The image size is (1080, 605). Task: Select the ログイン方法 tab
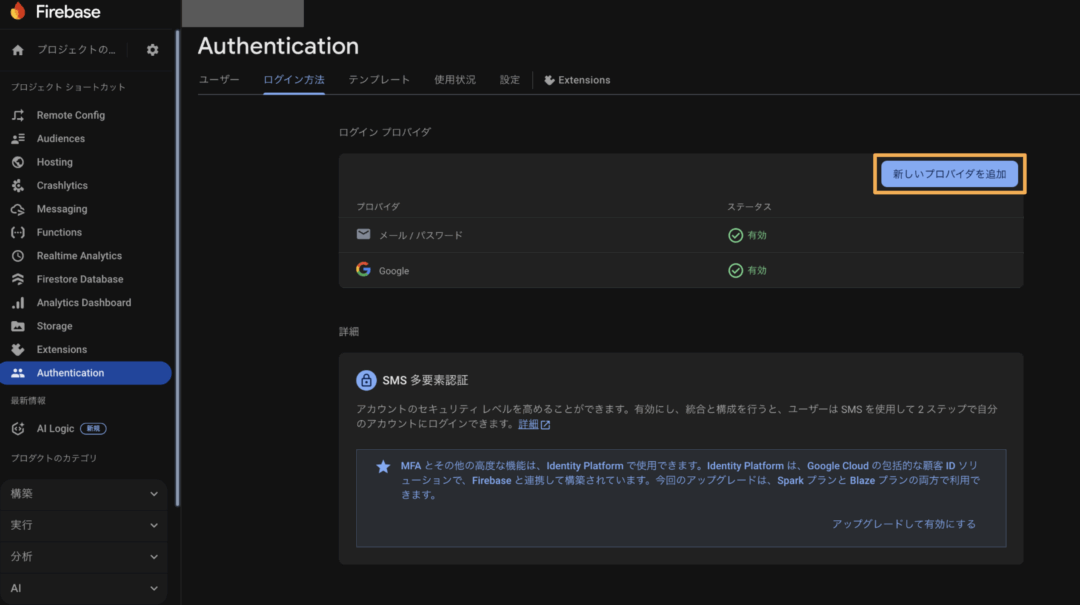click(x=293, y=80)
